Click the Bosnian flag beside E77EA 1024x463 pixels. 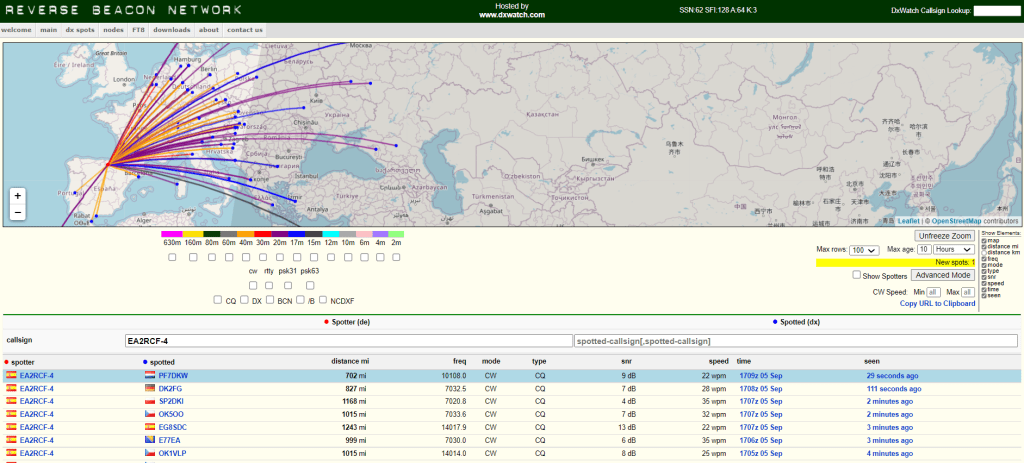coord(150,441)
